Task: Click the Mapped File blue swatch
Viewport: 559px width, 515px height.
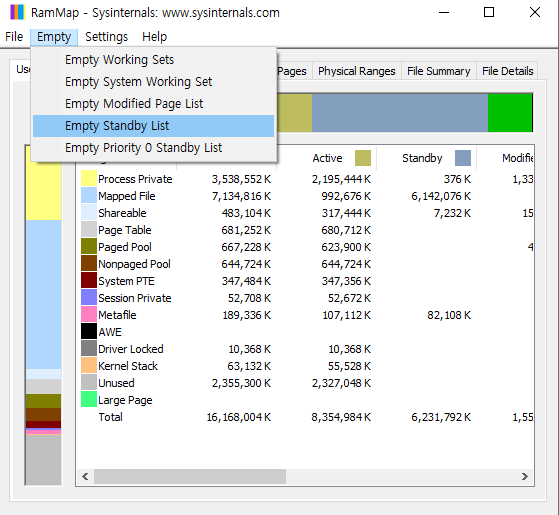Action: coord(89,195)
